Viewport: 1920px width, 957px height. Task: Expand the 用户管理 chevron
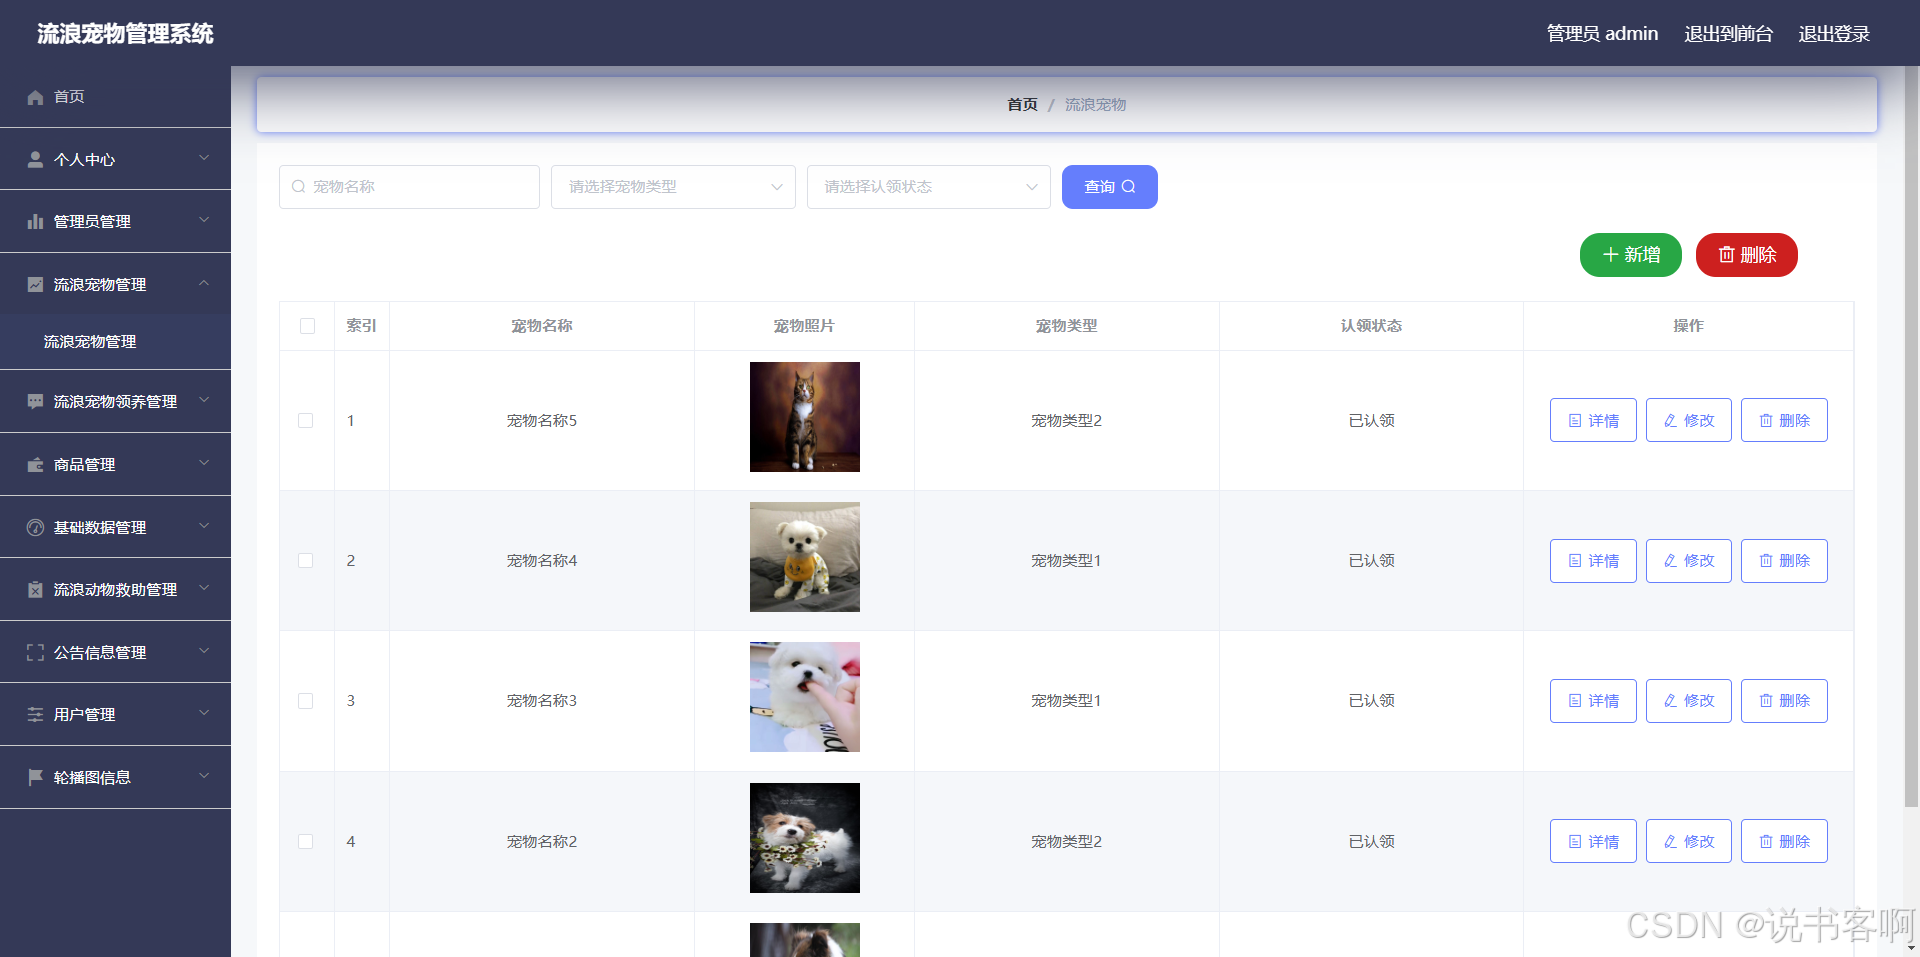pyautogui.click(x=204, y=713)
